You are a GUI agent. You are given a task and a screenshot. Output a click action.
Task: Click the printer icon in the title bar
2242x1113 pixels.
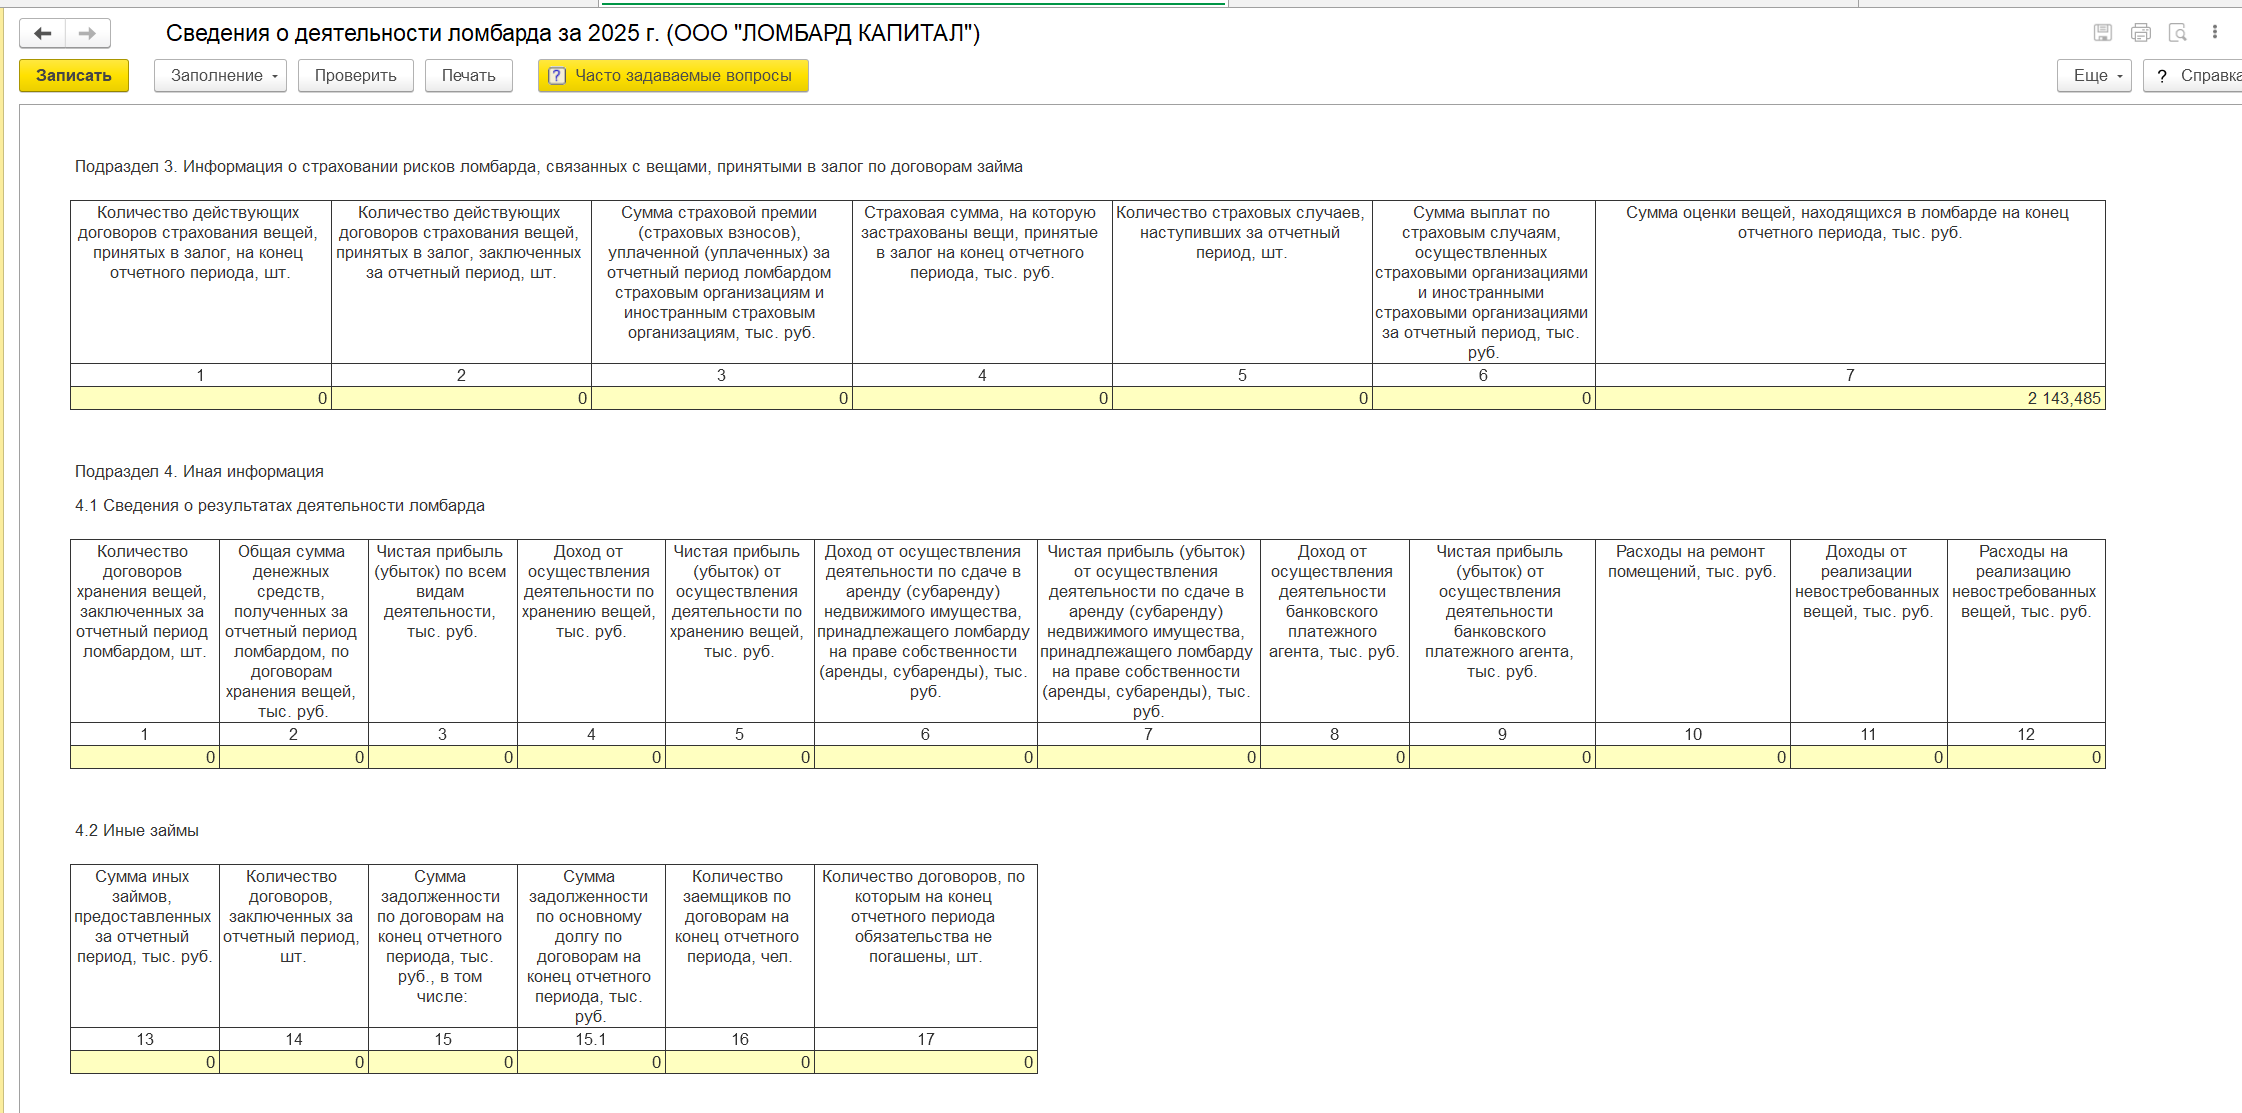(x=2140, y=33)
